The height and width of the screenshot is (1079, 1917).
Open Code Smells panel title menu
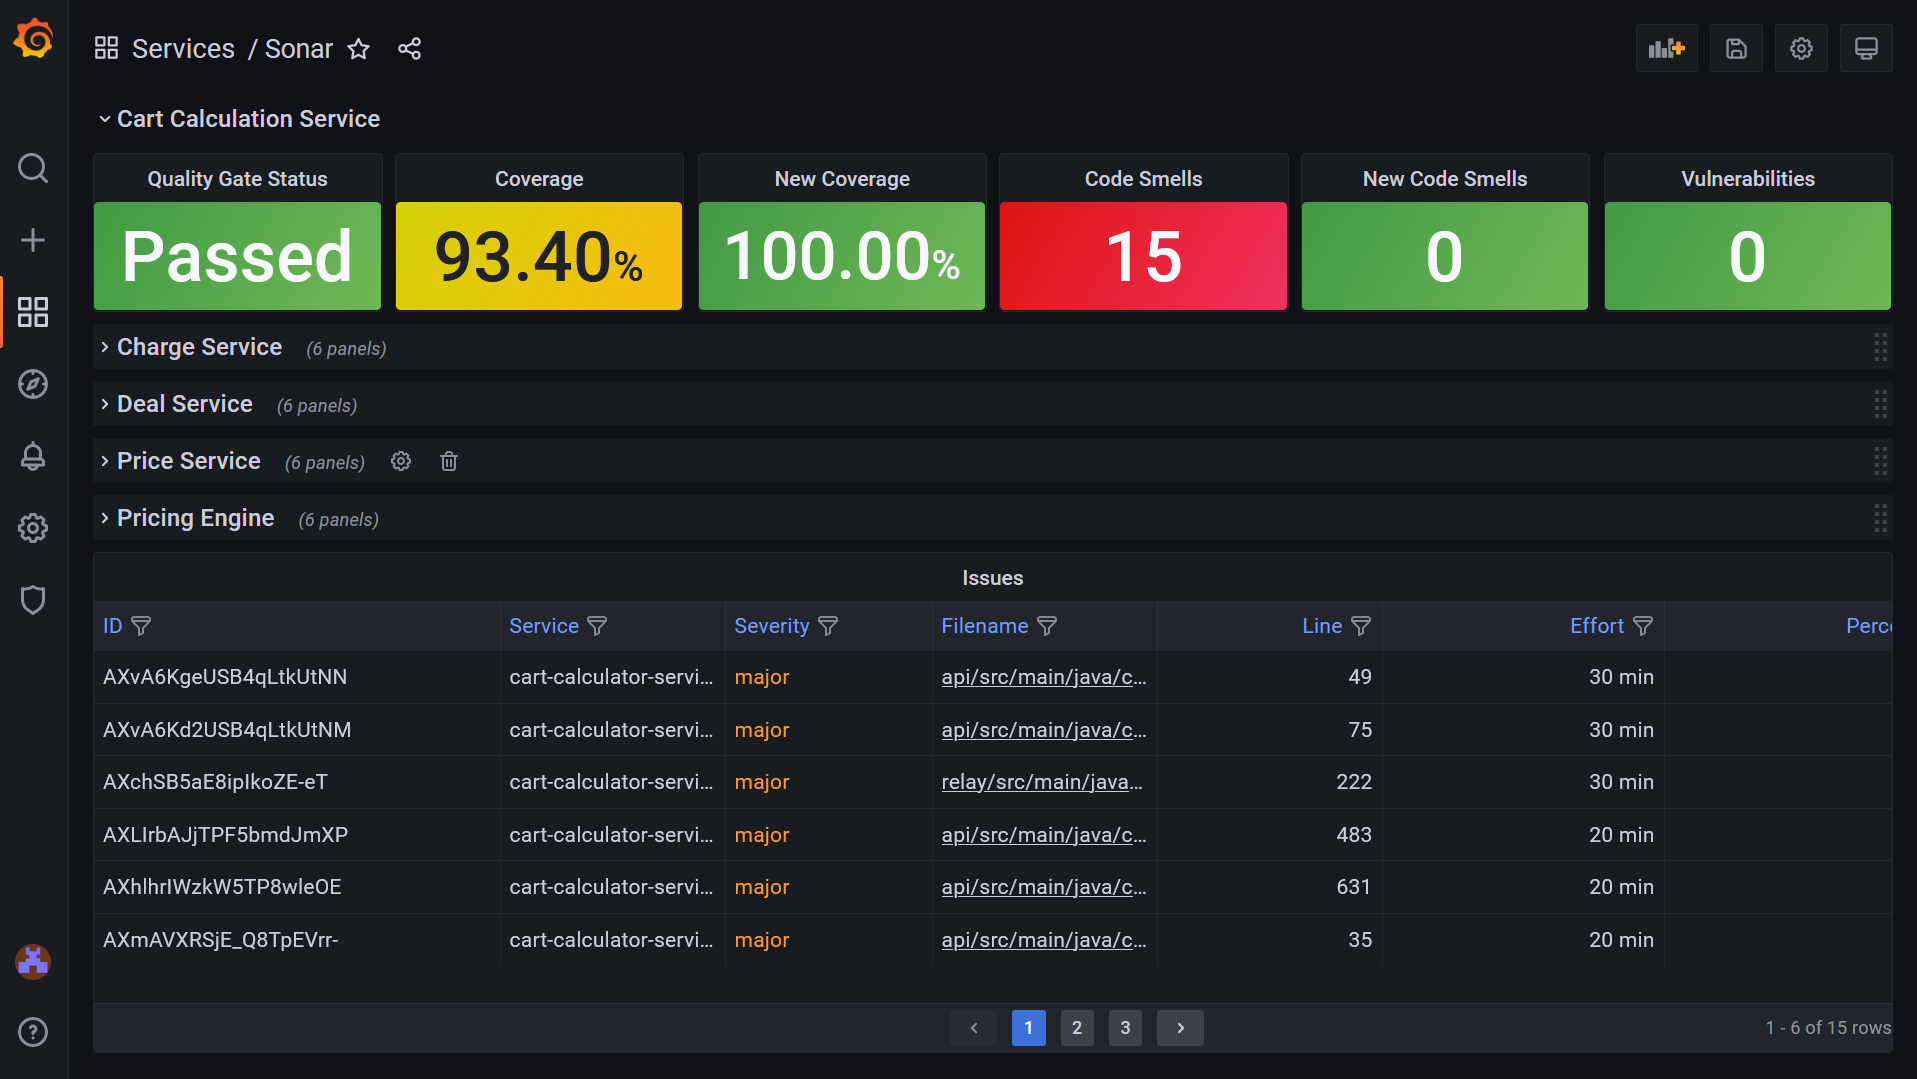coord(1144,179)
